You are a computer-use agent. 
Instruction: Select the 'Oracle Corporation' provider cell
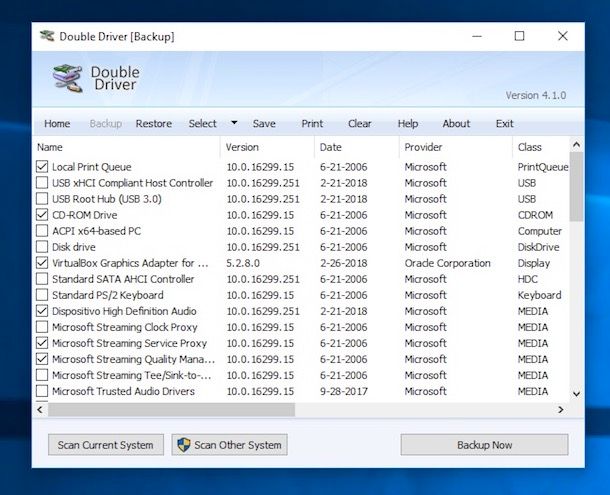[447, 263]
